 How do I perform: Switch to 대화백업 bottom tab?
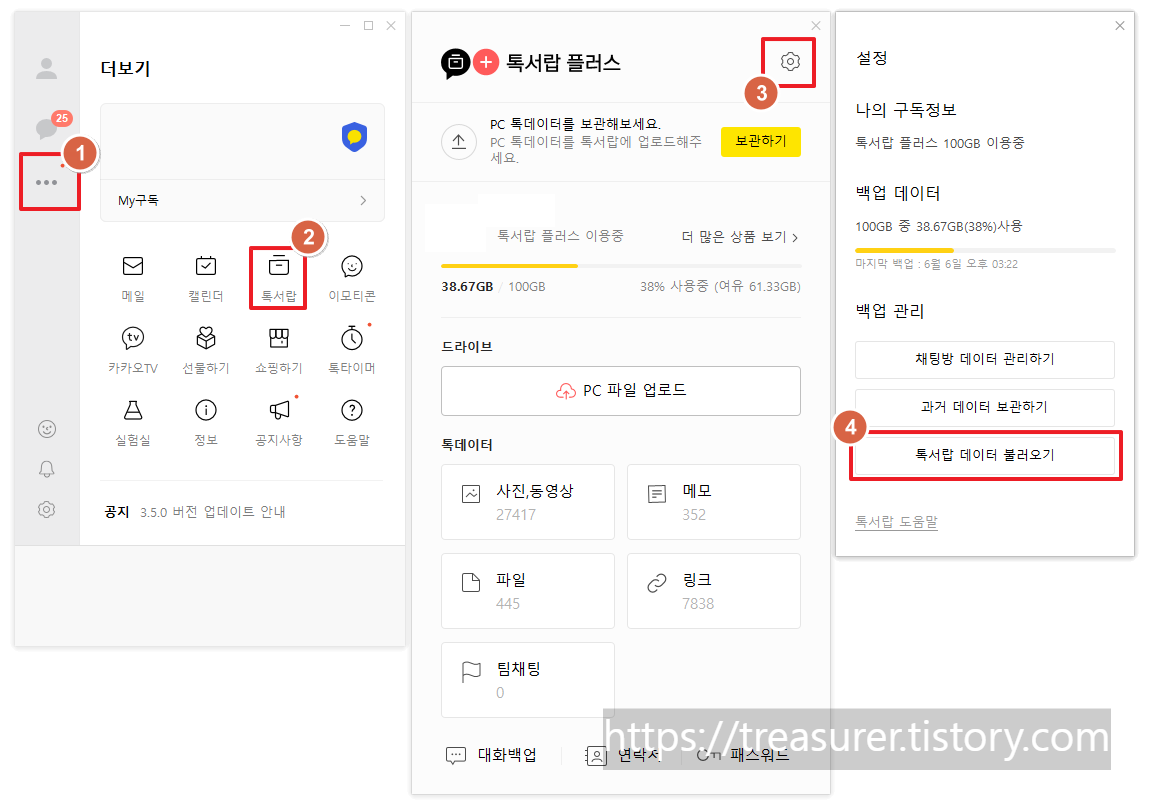click(x=492, y=755)
